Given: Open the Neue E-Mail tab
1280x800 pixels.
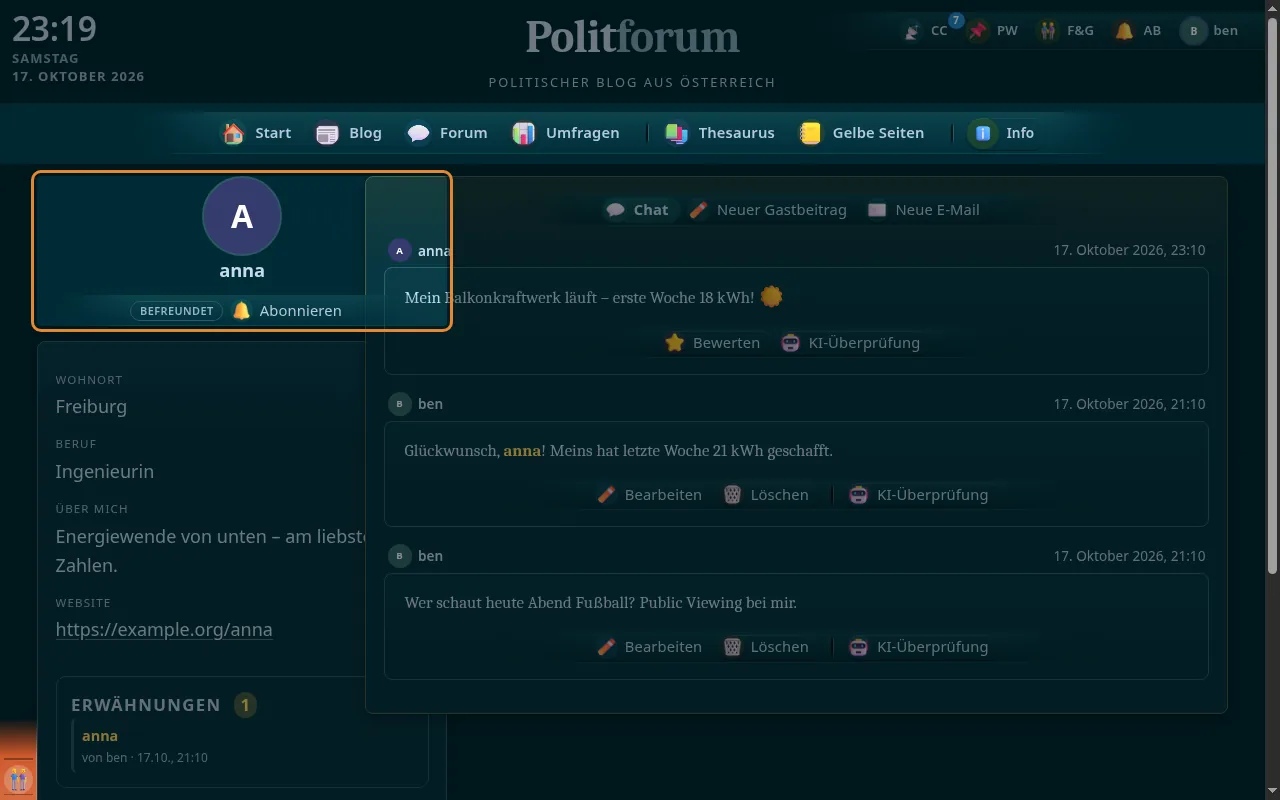Looking at the screenshot, I should [x=924, y=210].
